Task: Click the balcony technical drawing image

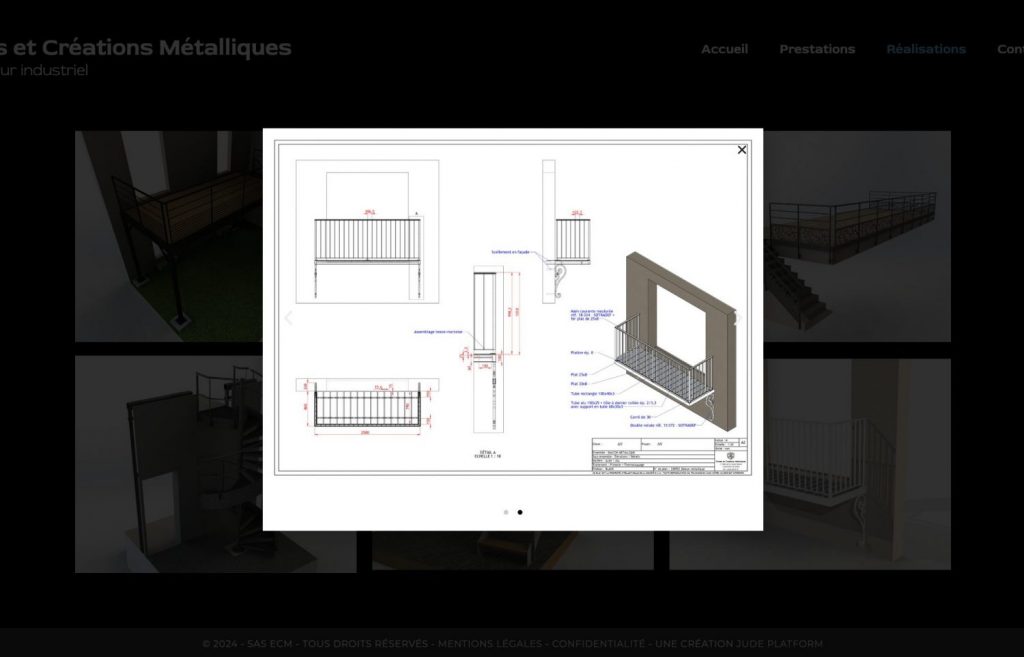Action: pos(512,310)
